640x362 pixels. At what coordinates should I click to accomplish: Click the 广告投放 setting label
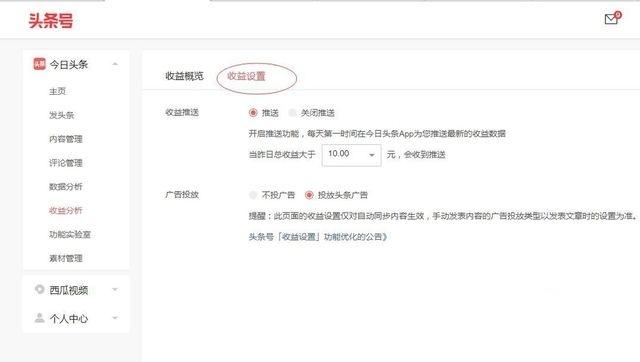182,195
